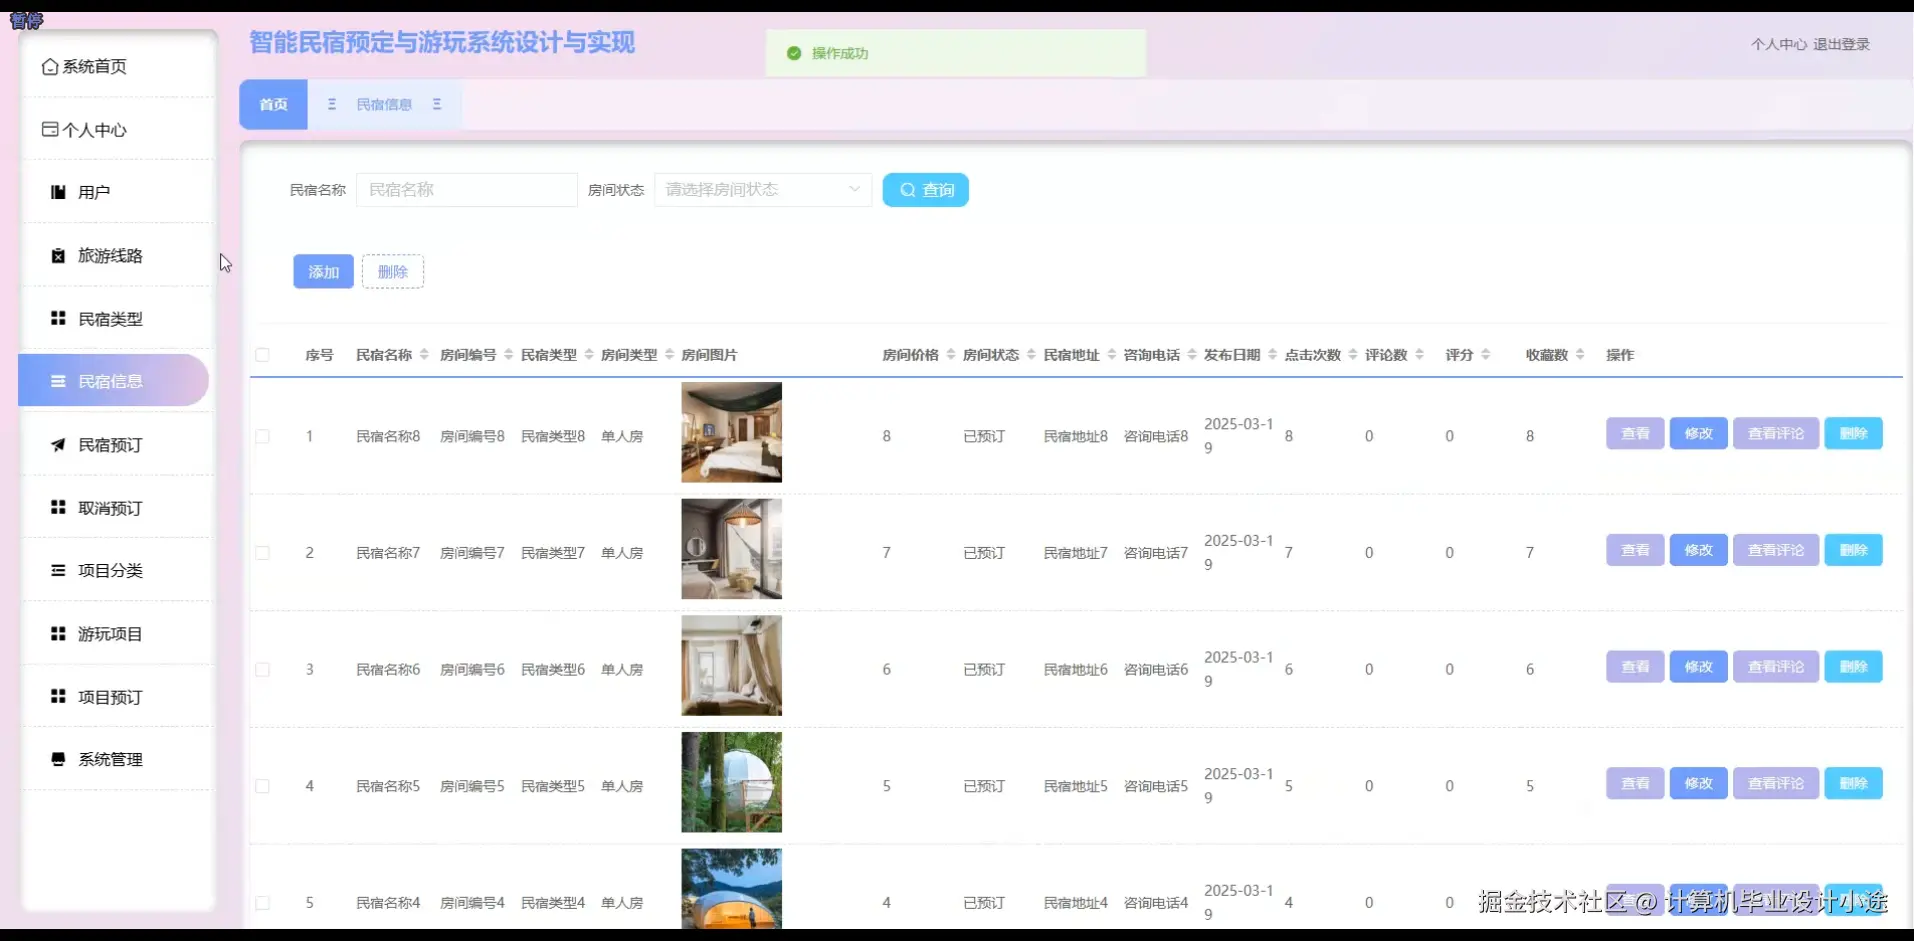Click the 取消预订 grid icon
The width and height of the screenshot is (1914, 941).
(x=58, y=507)
